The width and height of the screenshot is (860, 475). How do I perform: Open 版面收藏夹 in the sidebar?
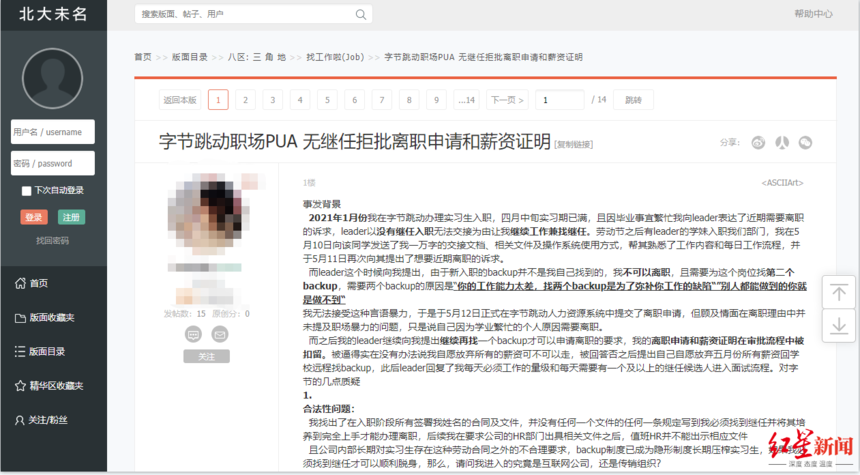(x=44, y=318)
